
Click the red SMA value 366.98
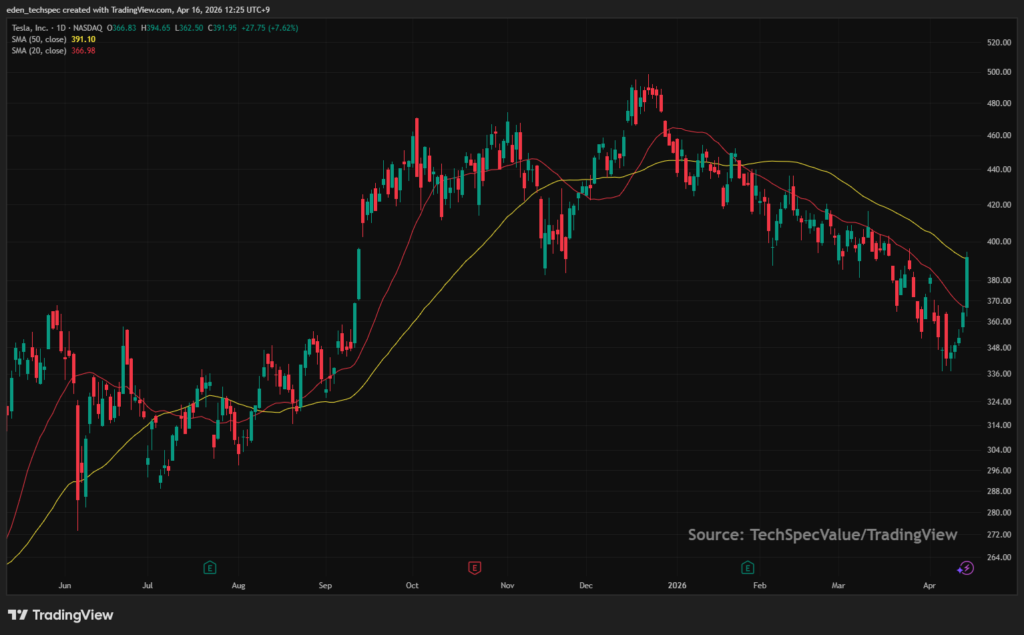pos(83,50)
